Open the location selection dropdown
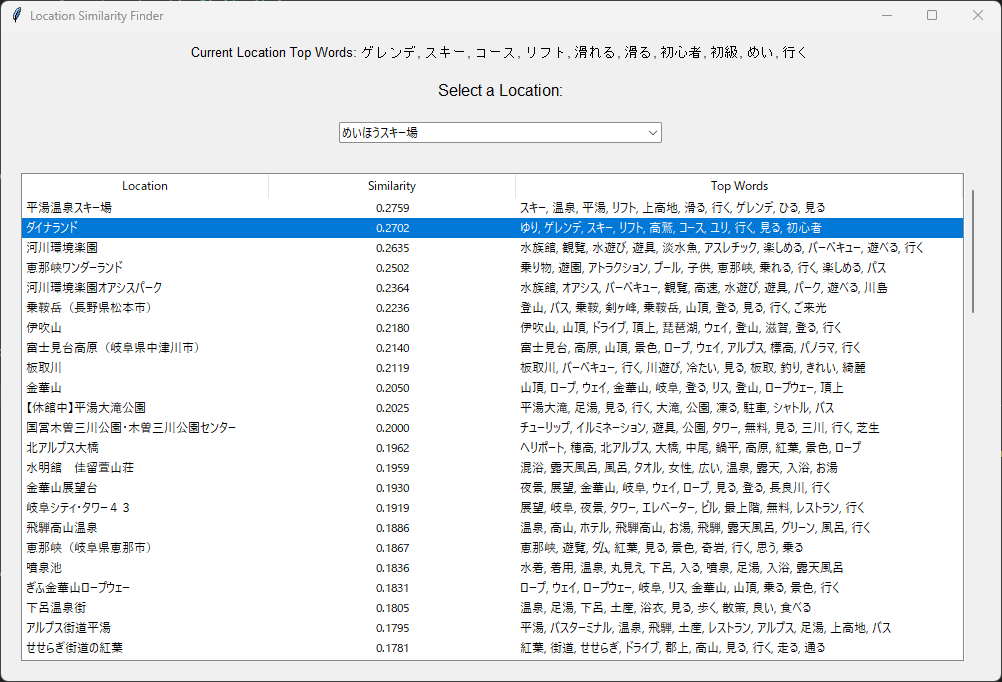The height and width of the screenshot is (682, 1002). coord(653,132)
